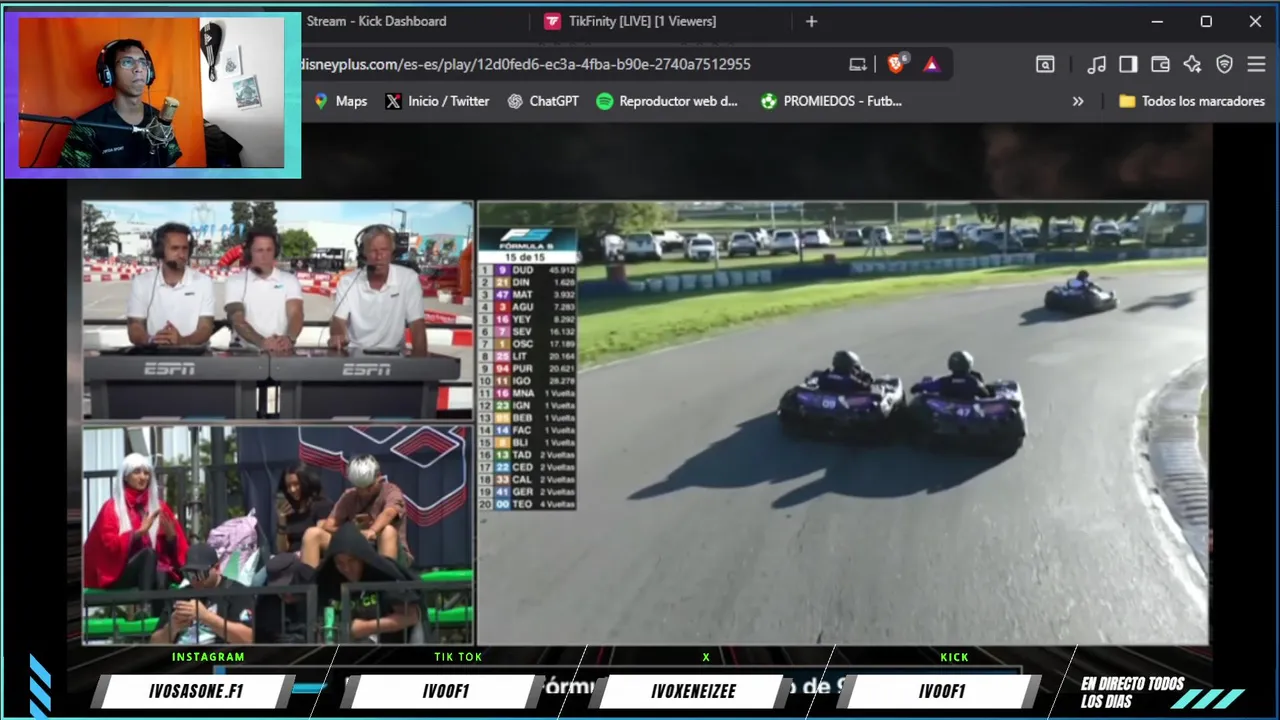Click leaderboard row 'CED'
Viewport: 1280px width, 720px height.
527,467
